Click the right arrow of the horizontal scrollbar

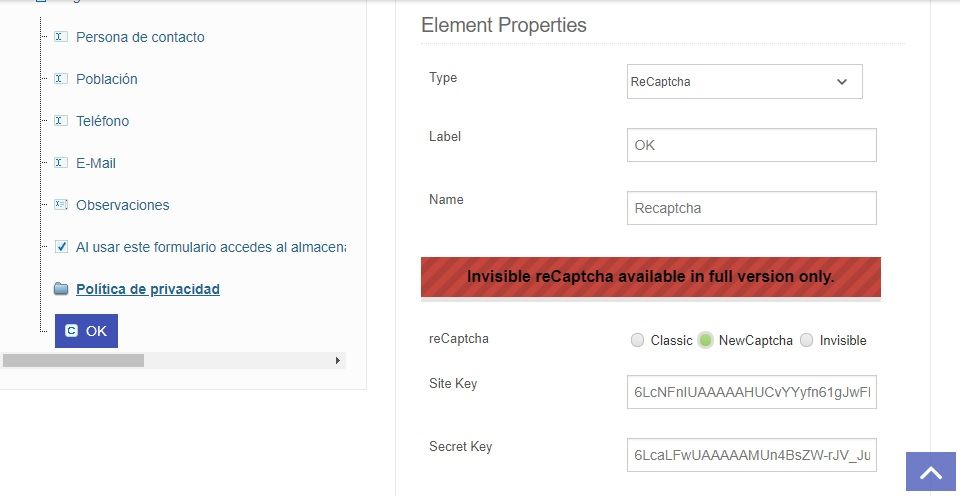tap(337, 361)
